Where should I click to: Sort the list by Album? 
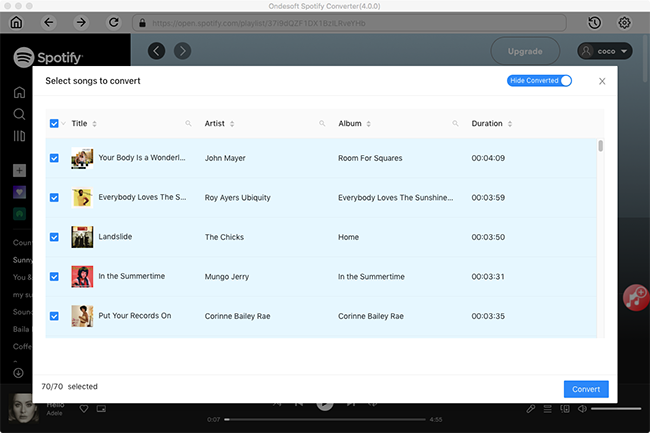(369, 123)
